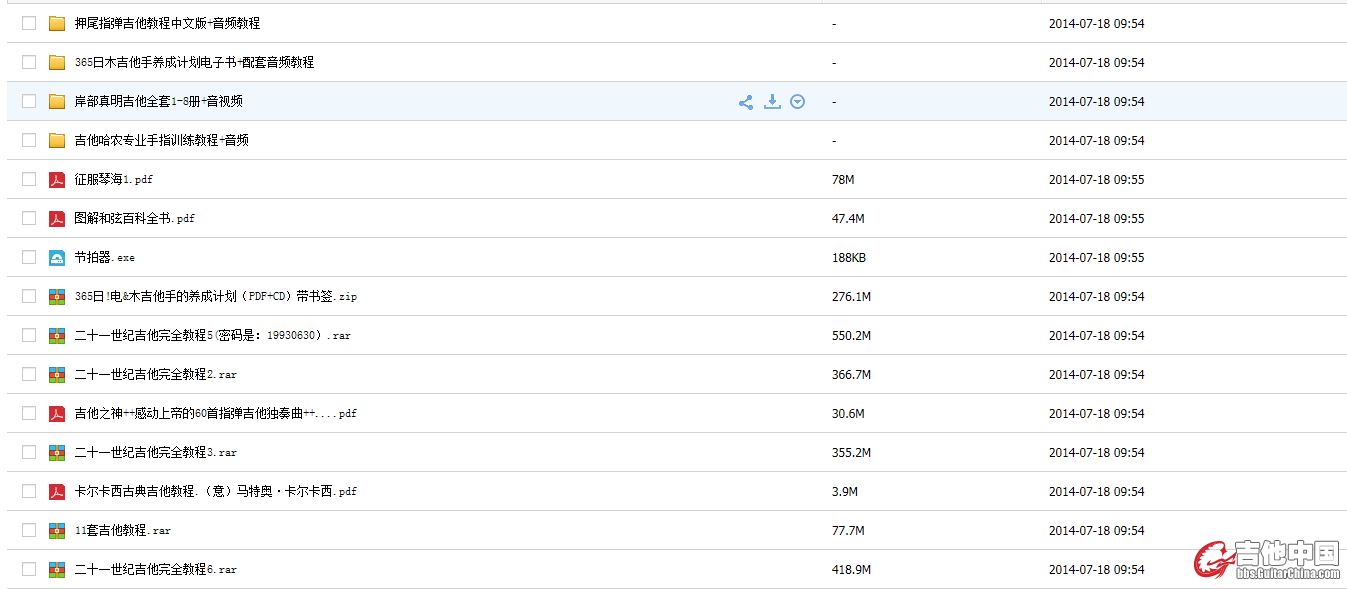Click the PDF icon of 征服琴海1.pdf
This screenshot has width=1347, height=589.
57,179
